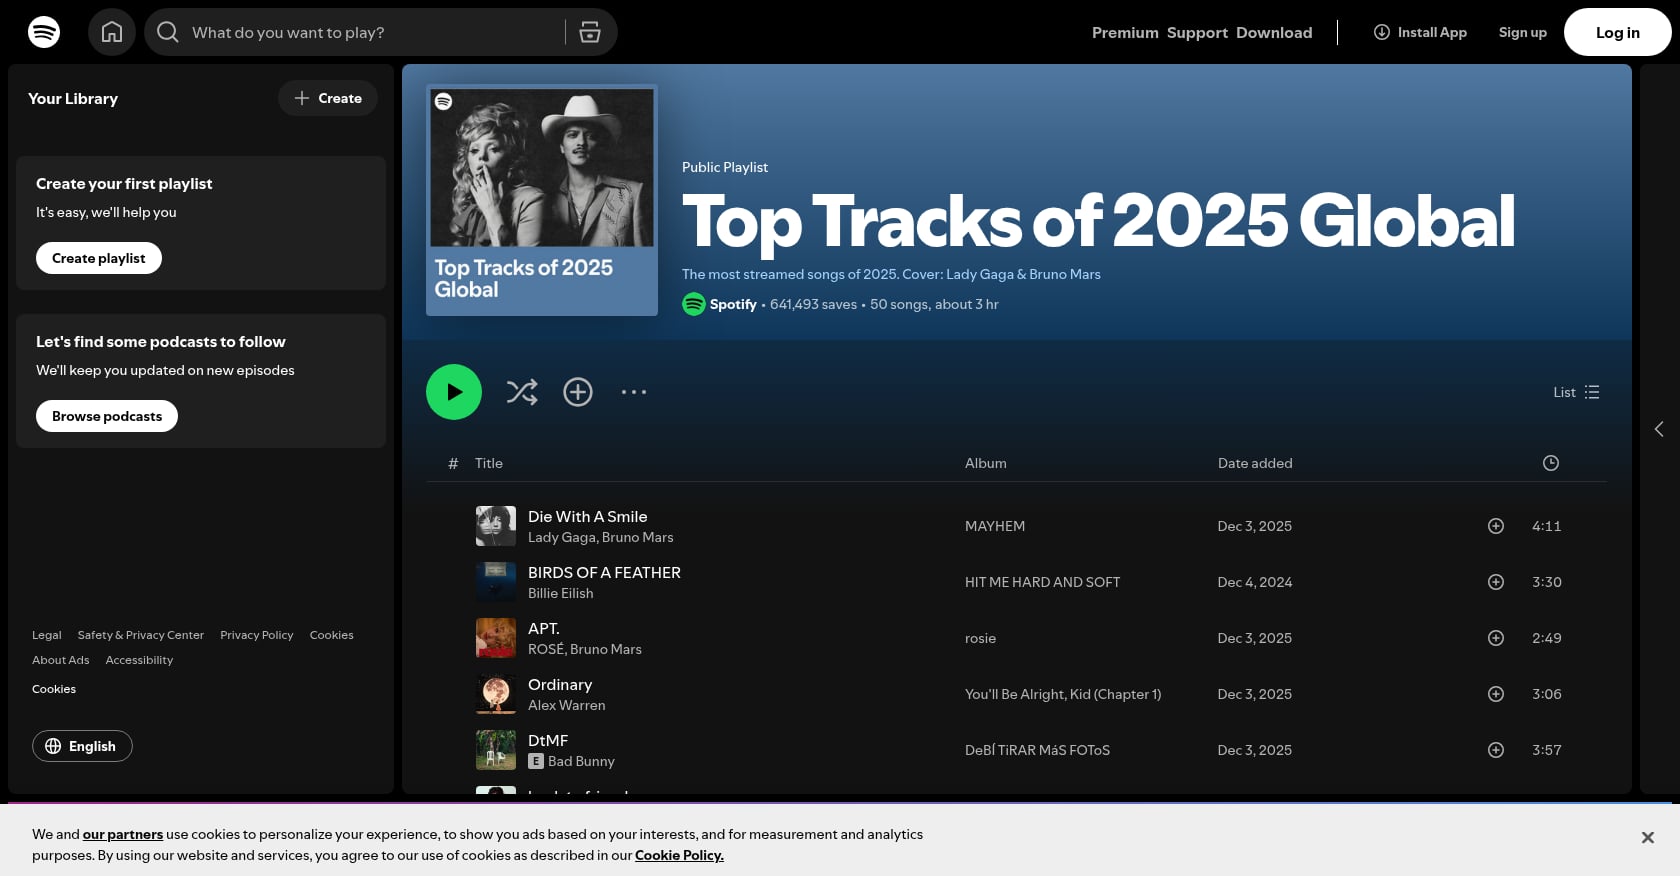Open our partners link in cookie banner
The height and width of the screenshot is (876, 1680).
(123, 834)
